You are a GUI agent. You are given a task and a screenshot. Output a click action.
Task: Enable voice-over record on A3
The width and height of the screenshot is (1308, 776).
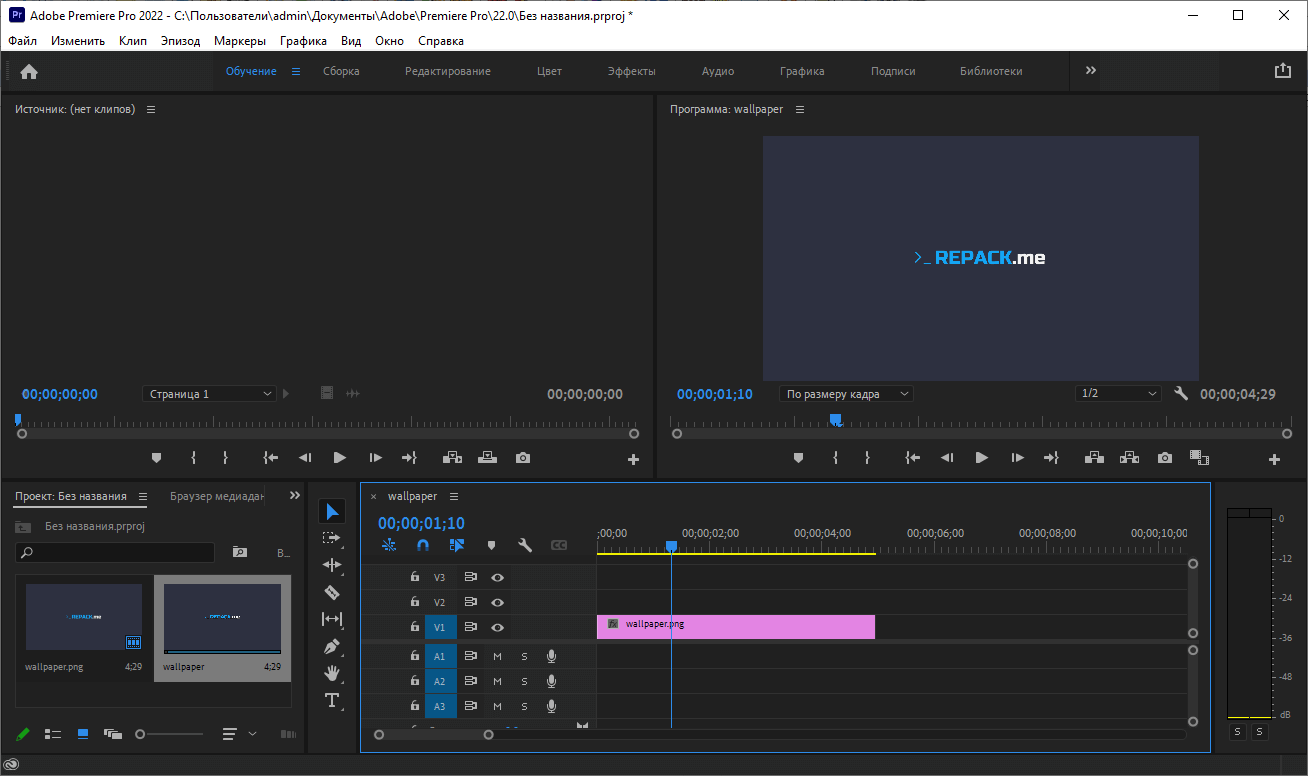click(551, 706)
